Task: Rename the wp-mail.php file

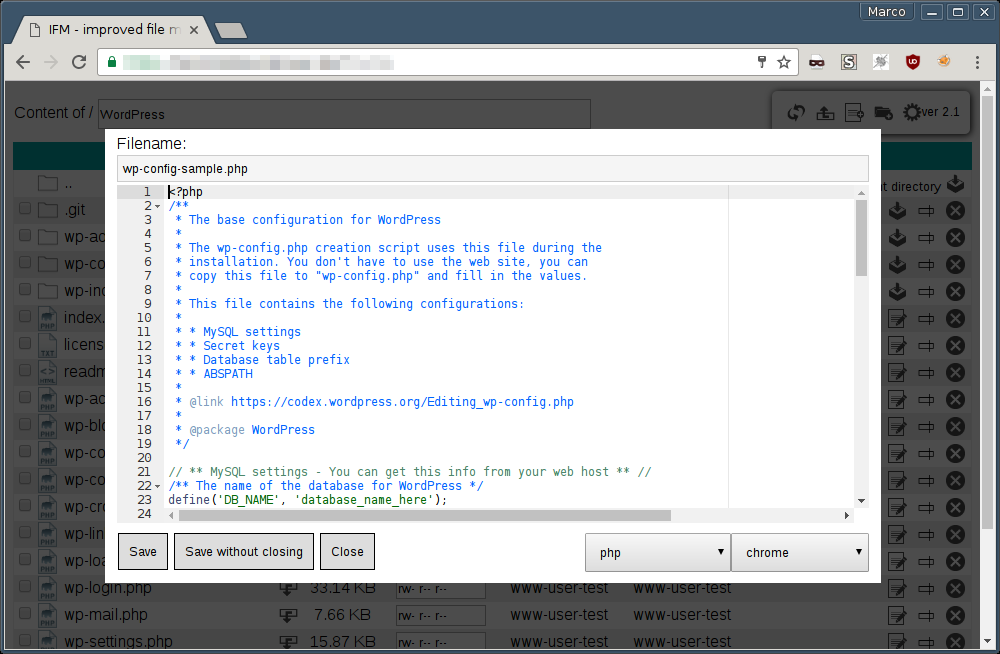Action: click(x=926, y=615)
